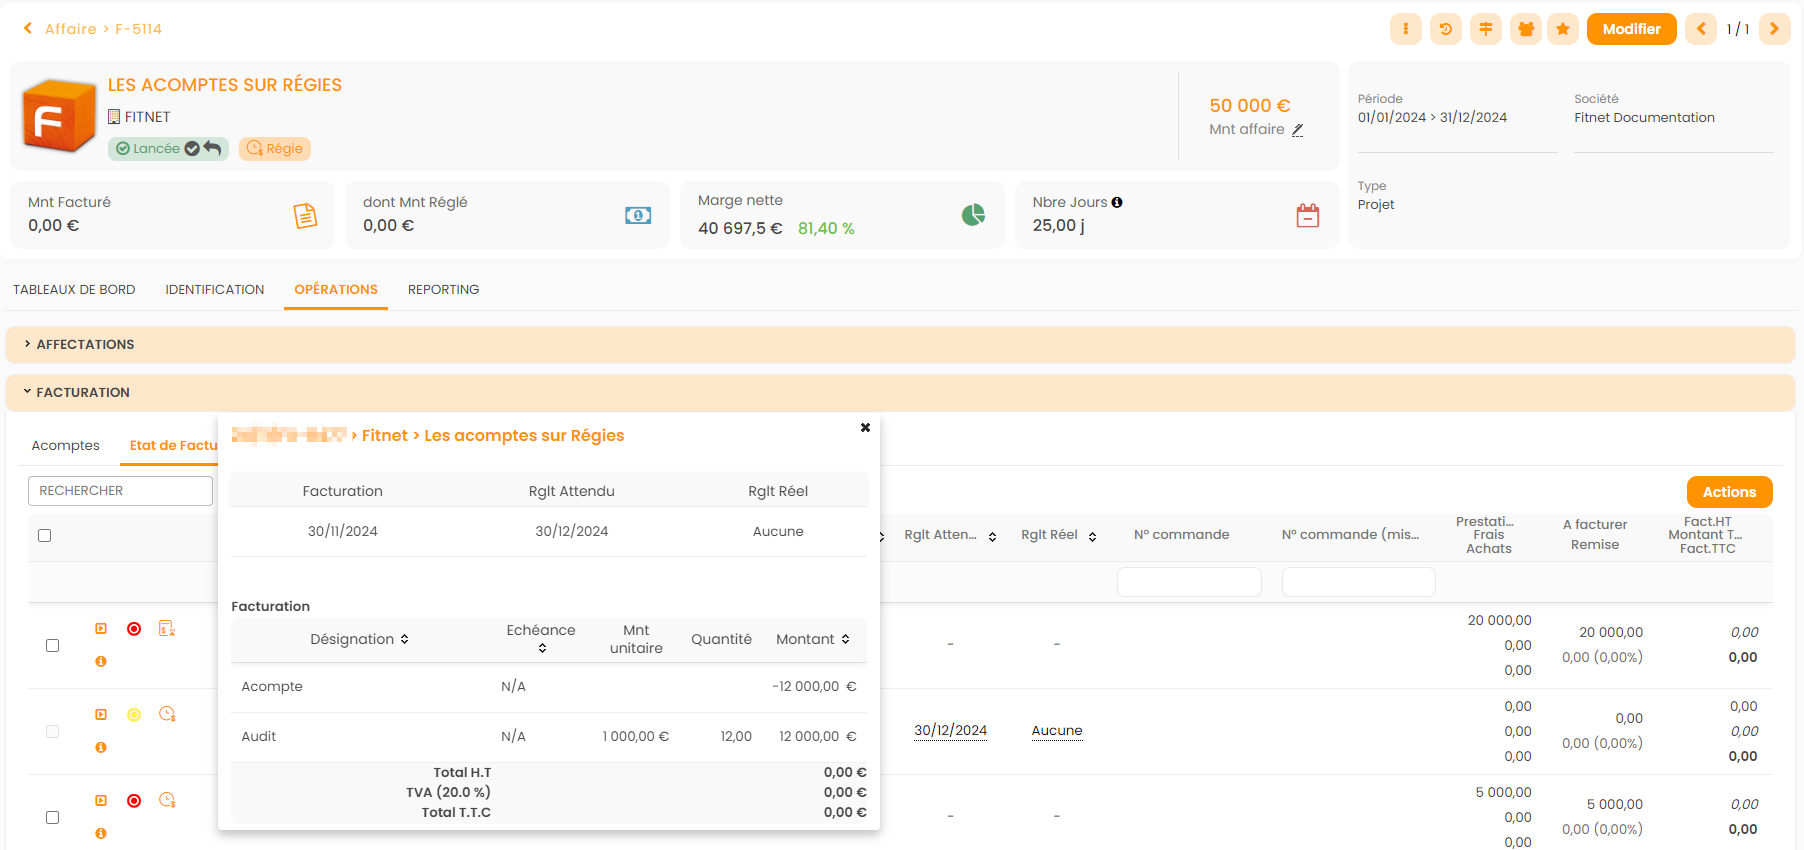Close the invoice detail popup
This screenshot has width=1804, height=850.
865,428
